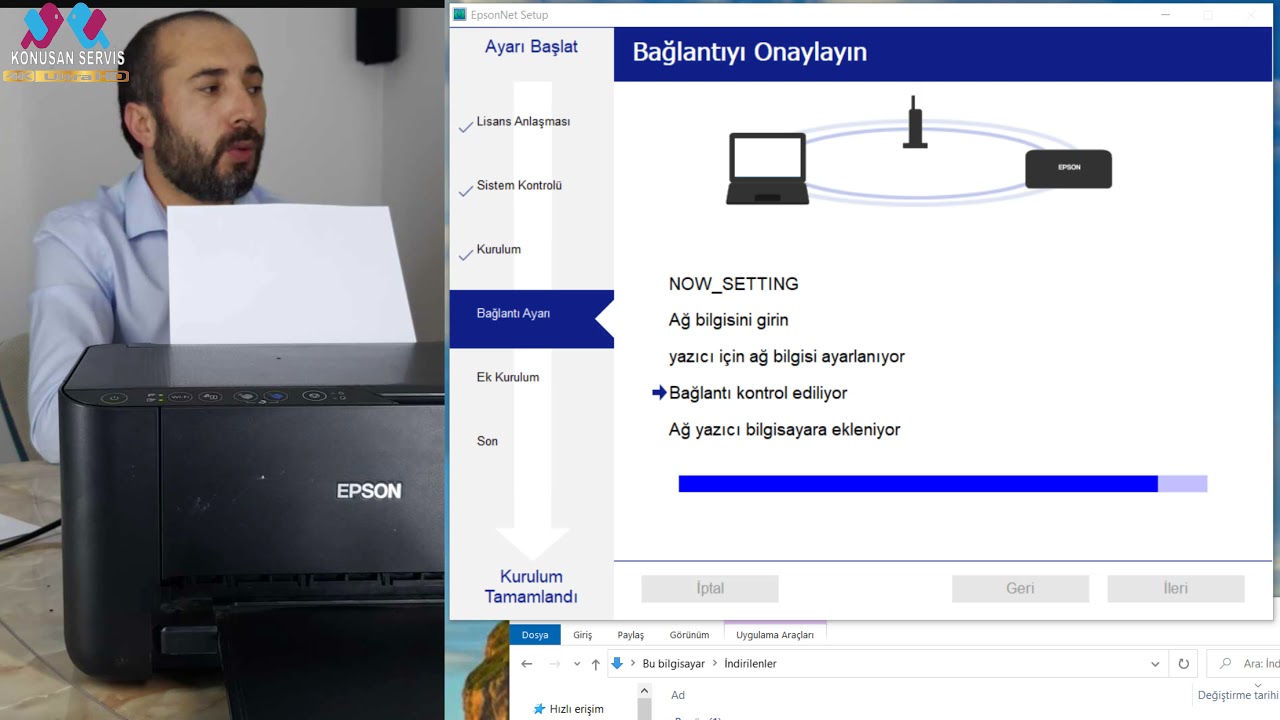Click the checkmark beside Kurulum step
1280x720 pixels.
(x=465, y=255)
